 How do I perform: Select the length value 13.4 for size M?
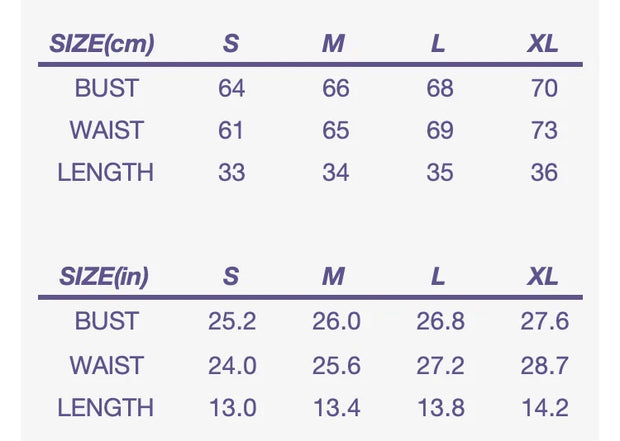coord(335,407)
